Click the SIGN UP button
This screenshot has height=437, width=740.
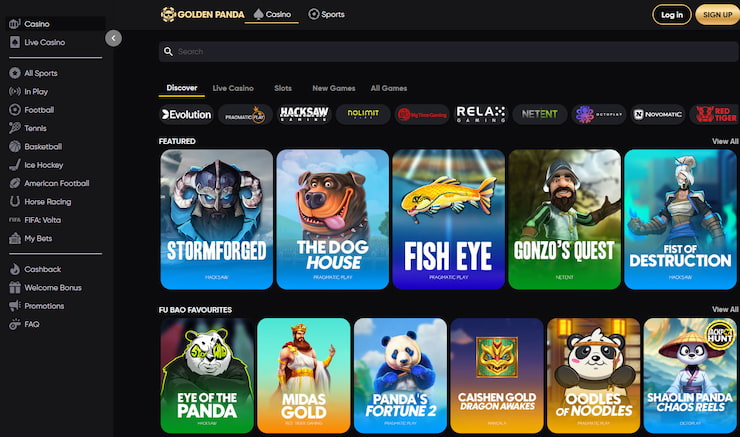pos(718,15)
